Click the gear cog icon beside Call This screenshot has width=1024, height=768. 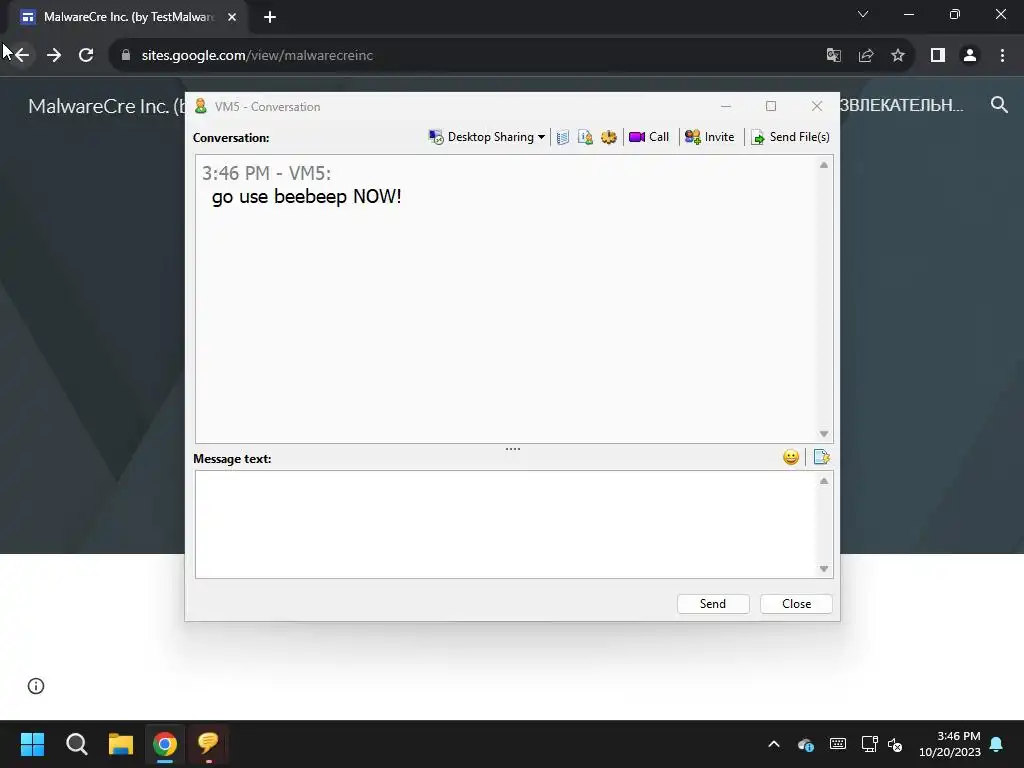click(x=609, y=137)
